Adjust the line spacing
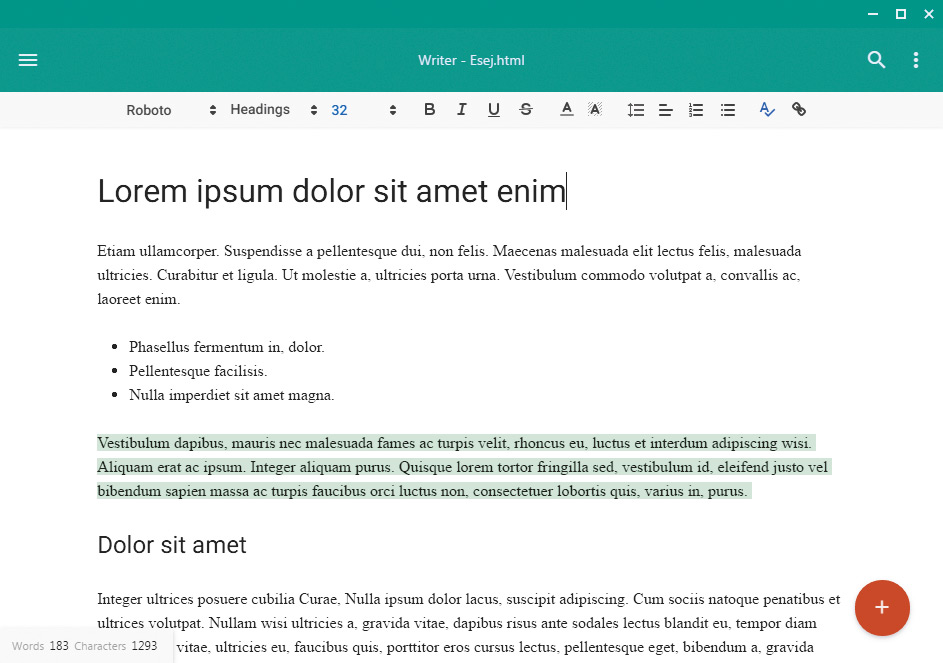 pyautogui.click(x=636, y=109)
